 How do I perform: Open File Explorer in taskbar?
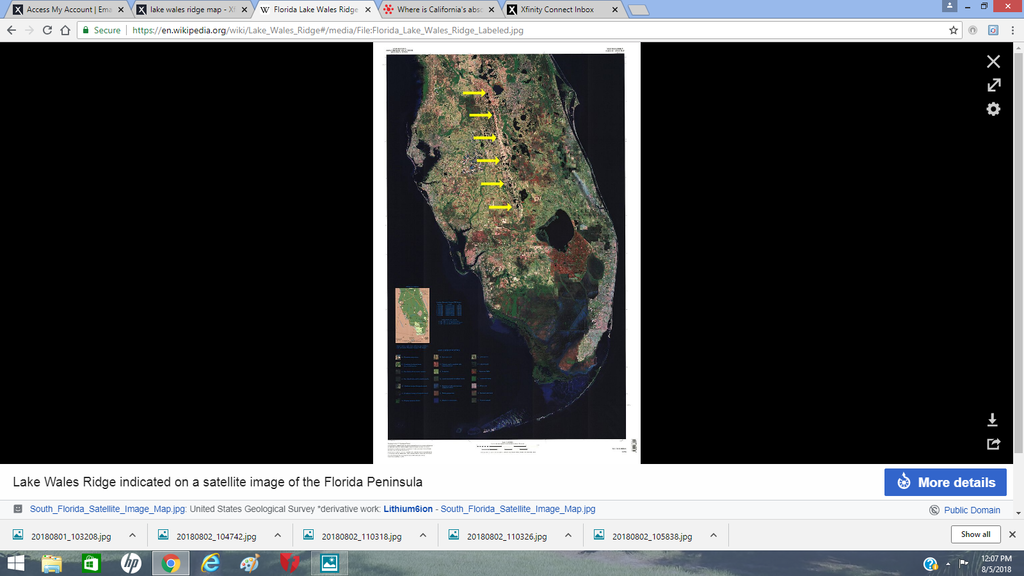pos(50,563)
